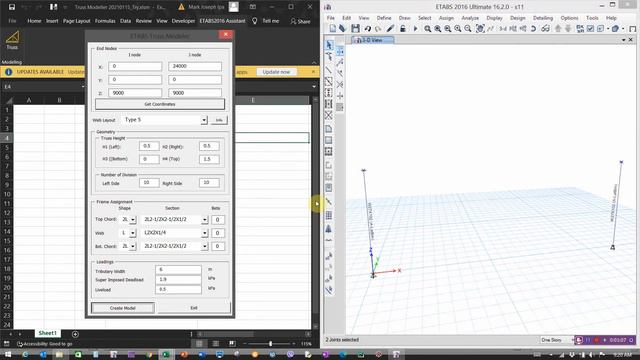
Task: Click the Pan hand icon in ETABS toolbar
Action: pos(480,29)
